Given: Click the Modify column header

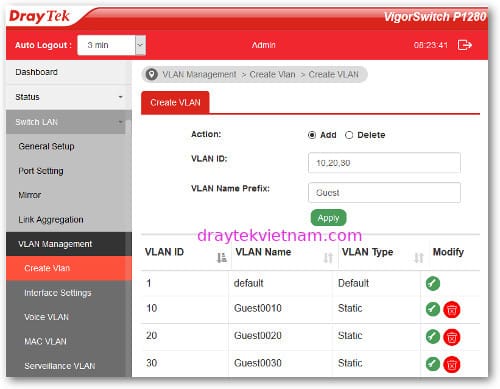Looking at the screenshot, I should tap(448, 252).
